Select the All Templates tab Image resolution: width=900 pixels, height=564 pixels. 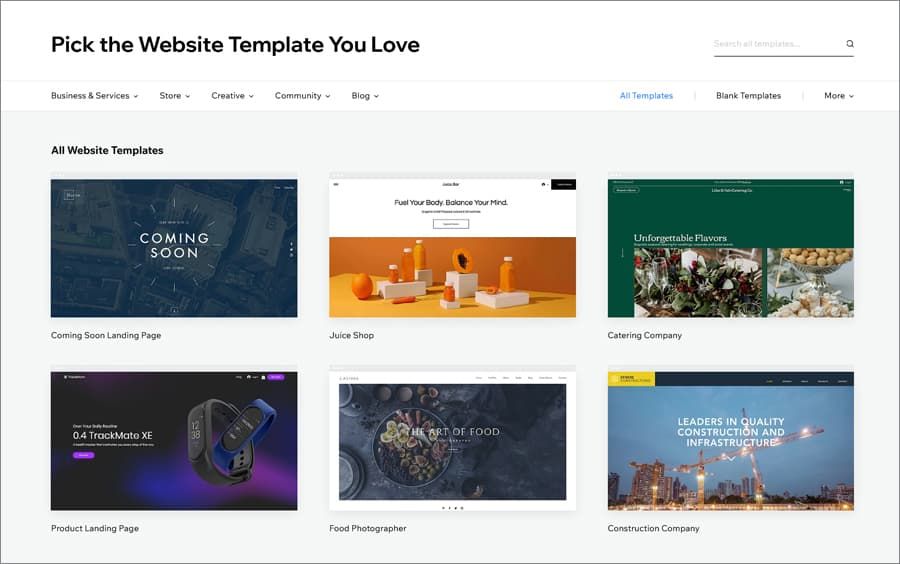pos(646,96)
